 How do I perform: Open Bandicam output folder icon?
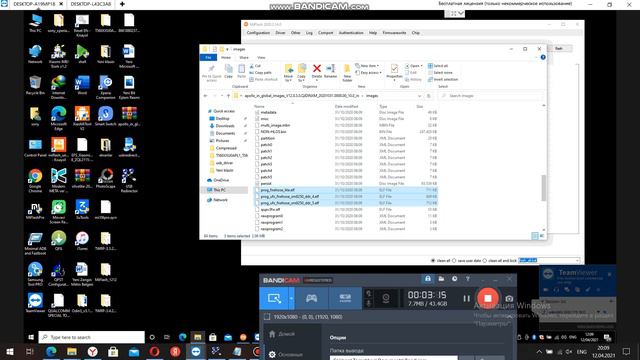point(441,279)
